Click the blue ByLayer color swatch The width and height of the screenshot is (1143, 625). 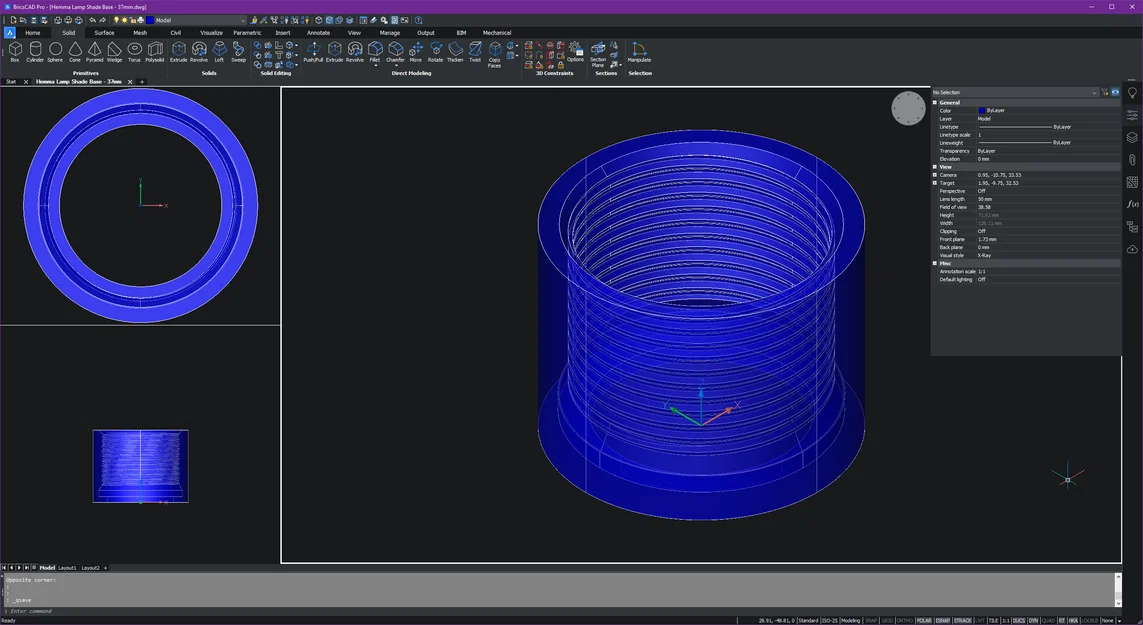[982, 111]
